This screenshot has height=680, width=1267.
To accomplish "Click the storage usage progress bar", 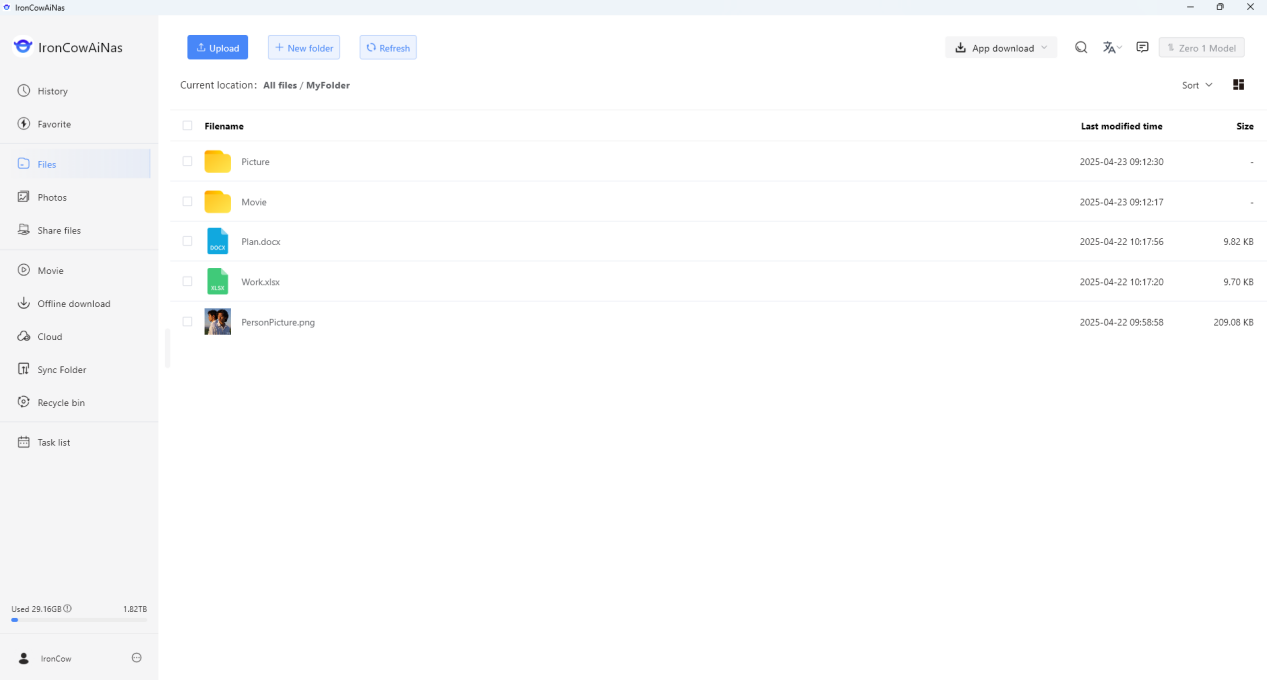I will click(79, 620).
